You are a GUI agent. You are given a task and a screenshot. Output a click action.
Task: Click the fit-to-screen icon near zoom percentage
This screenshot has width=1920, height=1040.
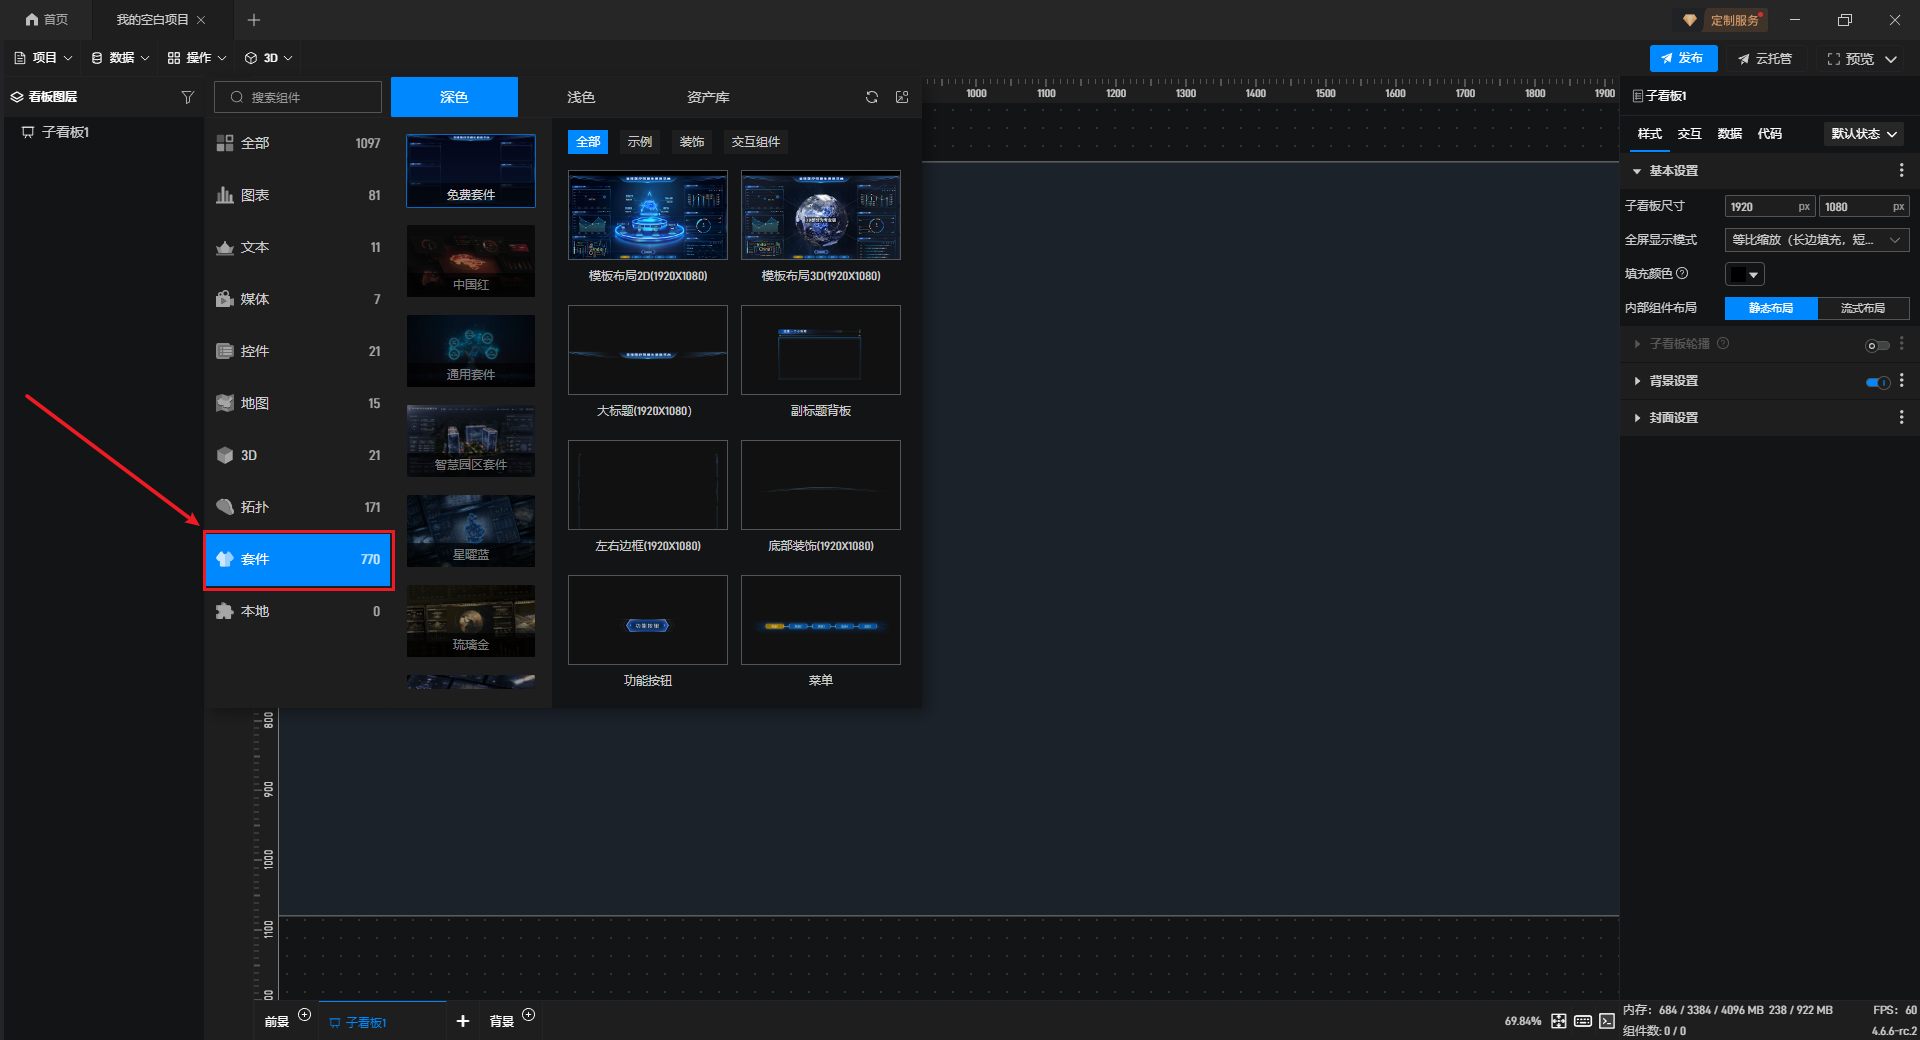pyautogui.click(x=1559, y=1021)
